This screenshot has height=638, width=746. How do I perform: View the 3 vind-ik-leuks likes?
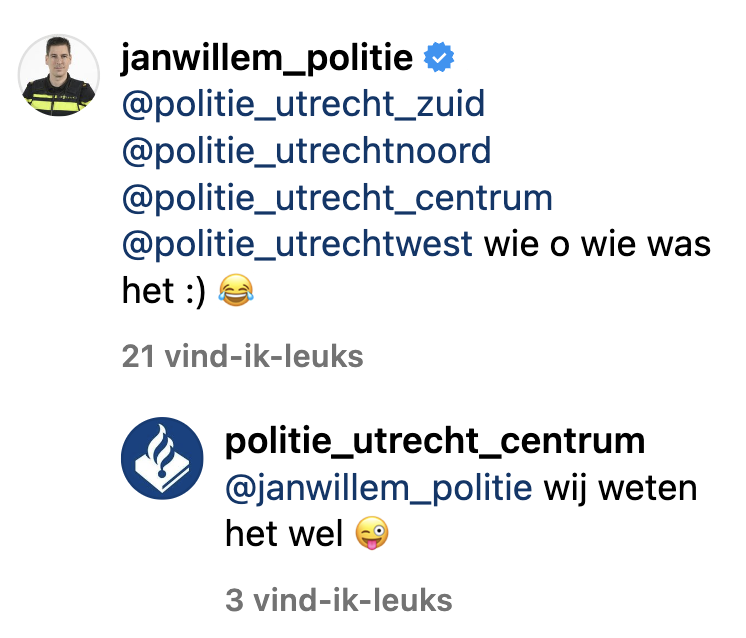339,600
